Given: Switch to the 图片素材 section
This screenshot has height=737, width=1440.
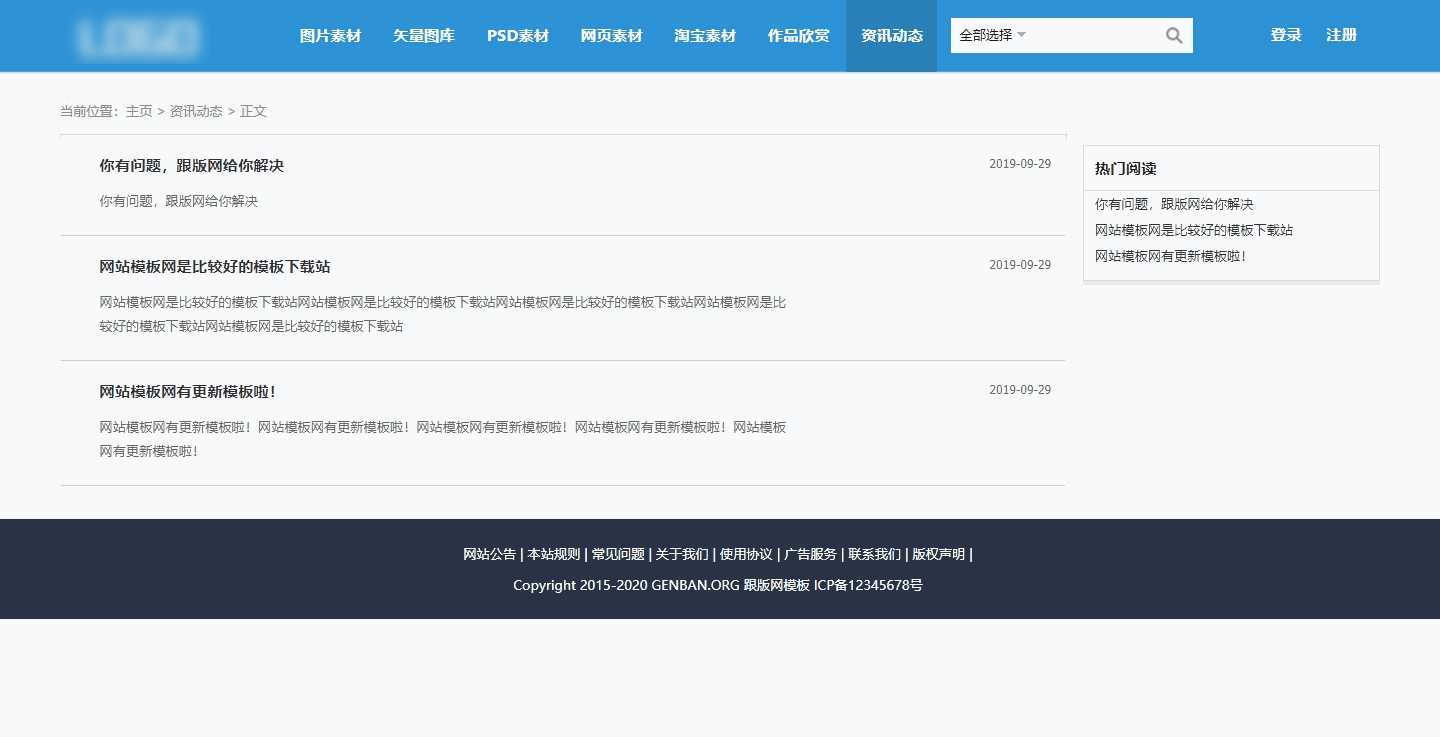Looking at the screenshot, I should (330, 35).
